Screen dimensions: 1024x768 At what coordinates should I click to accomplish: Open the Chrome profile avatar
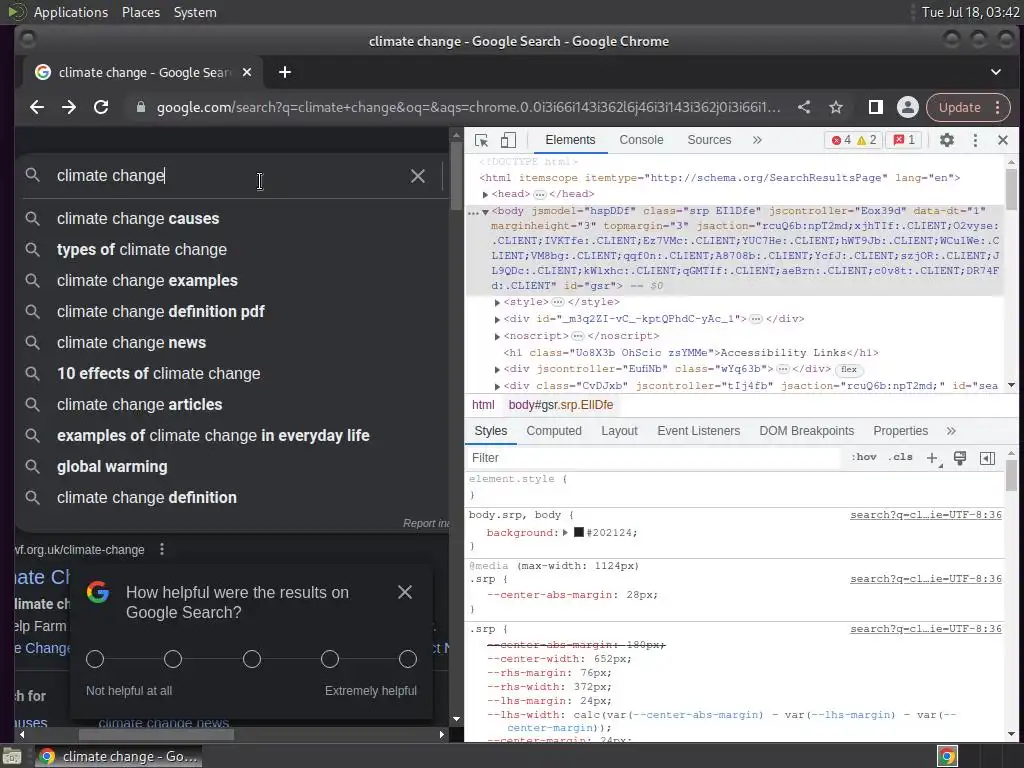pos(908,107)
